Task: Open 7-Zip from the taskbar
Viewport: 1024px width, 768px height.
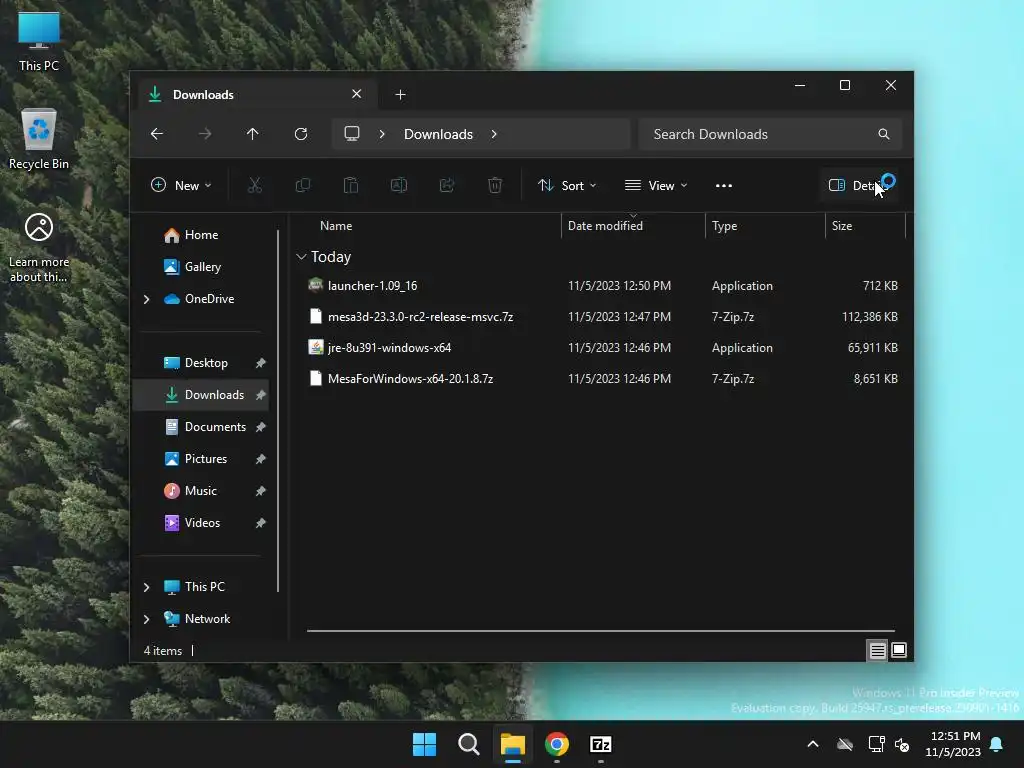Action: 601,744
